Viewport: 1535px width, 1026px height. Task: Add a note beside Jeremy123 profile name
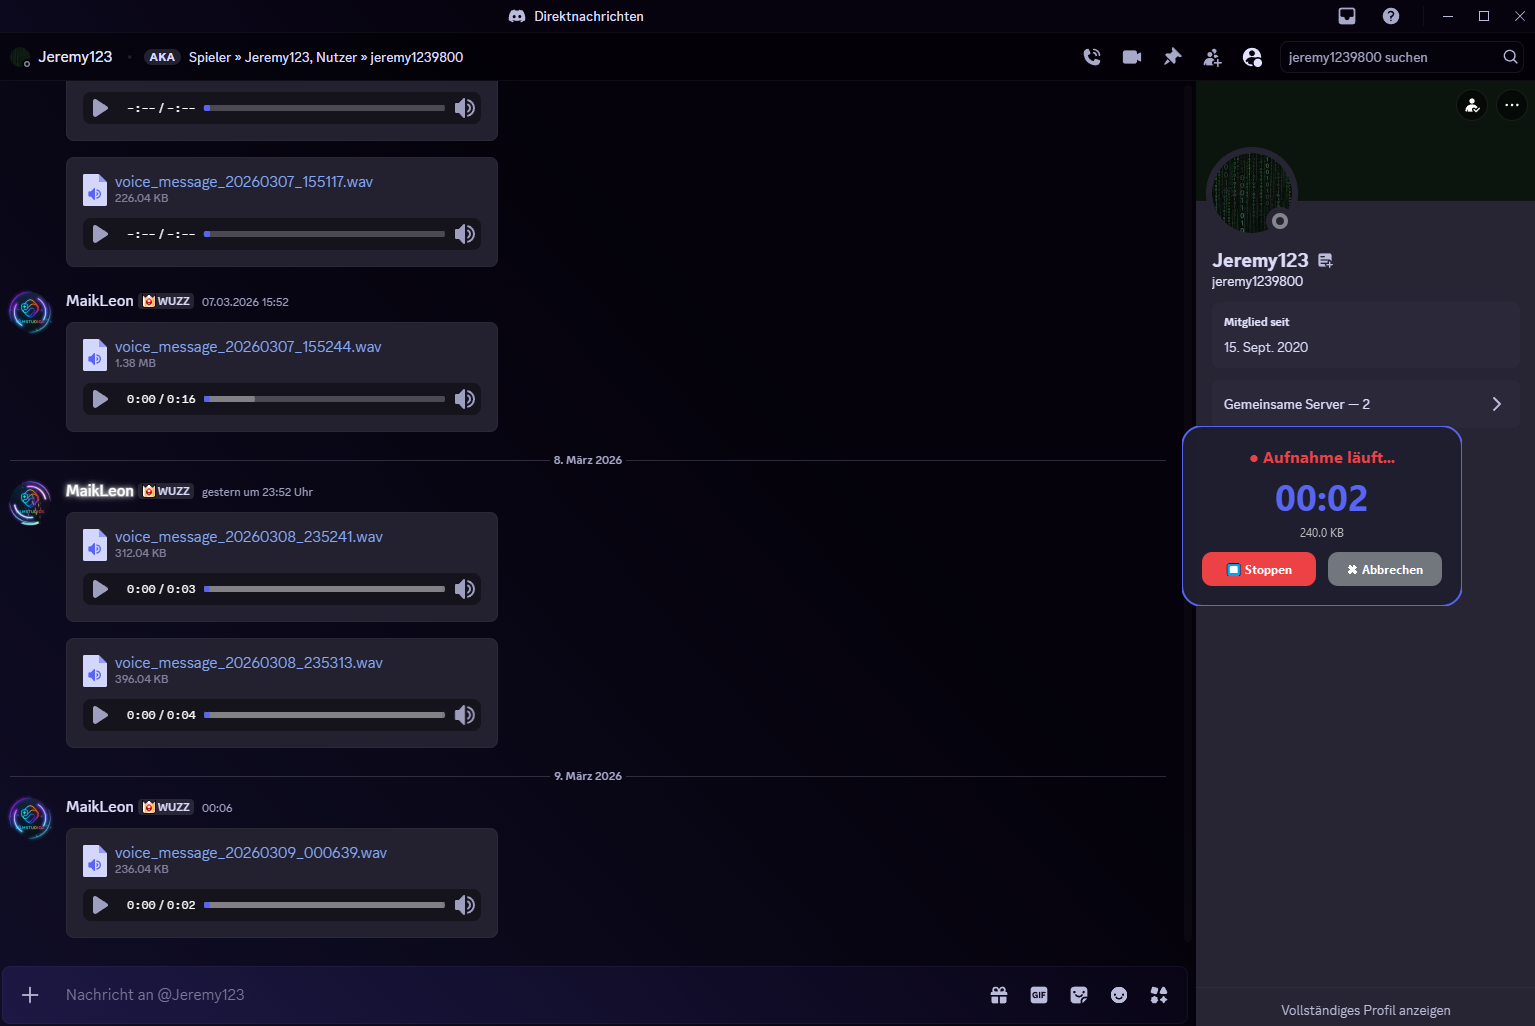(x=1326, y=261)
